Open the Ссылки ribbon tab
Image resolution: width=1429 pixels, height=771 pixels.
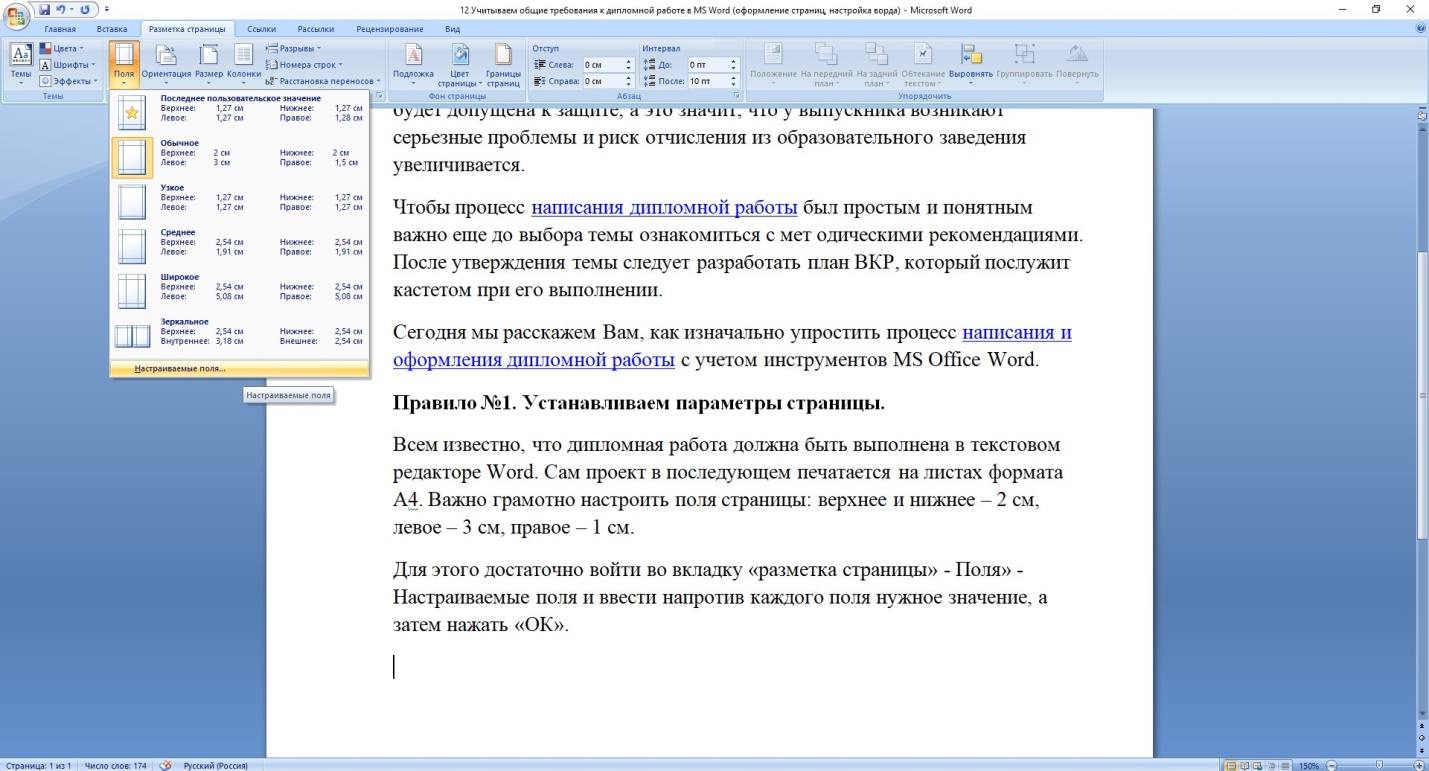click(x=262, y=29)
